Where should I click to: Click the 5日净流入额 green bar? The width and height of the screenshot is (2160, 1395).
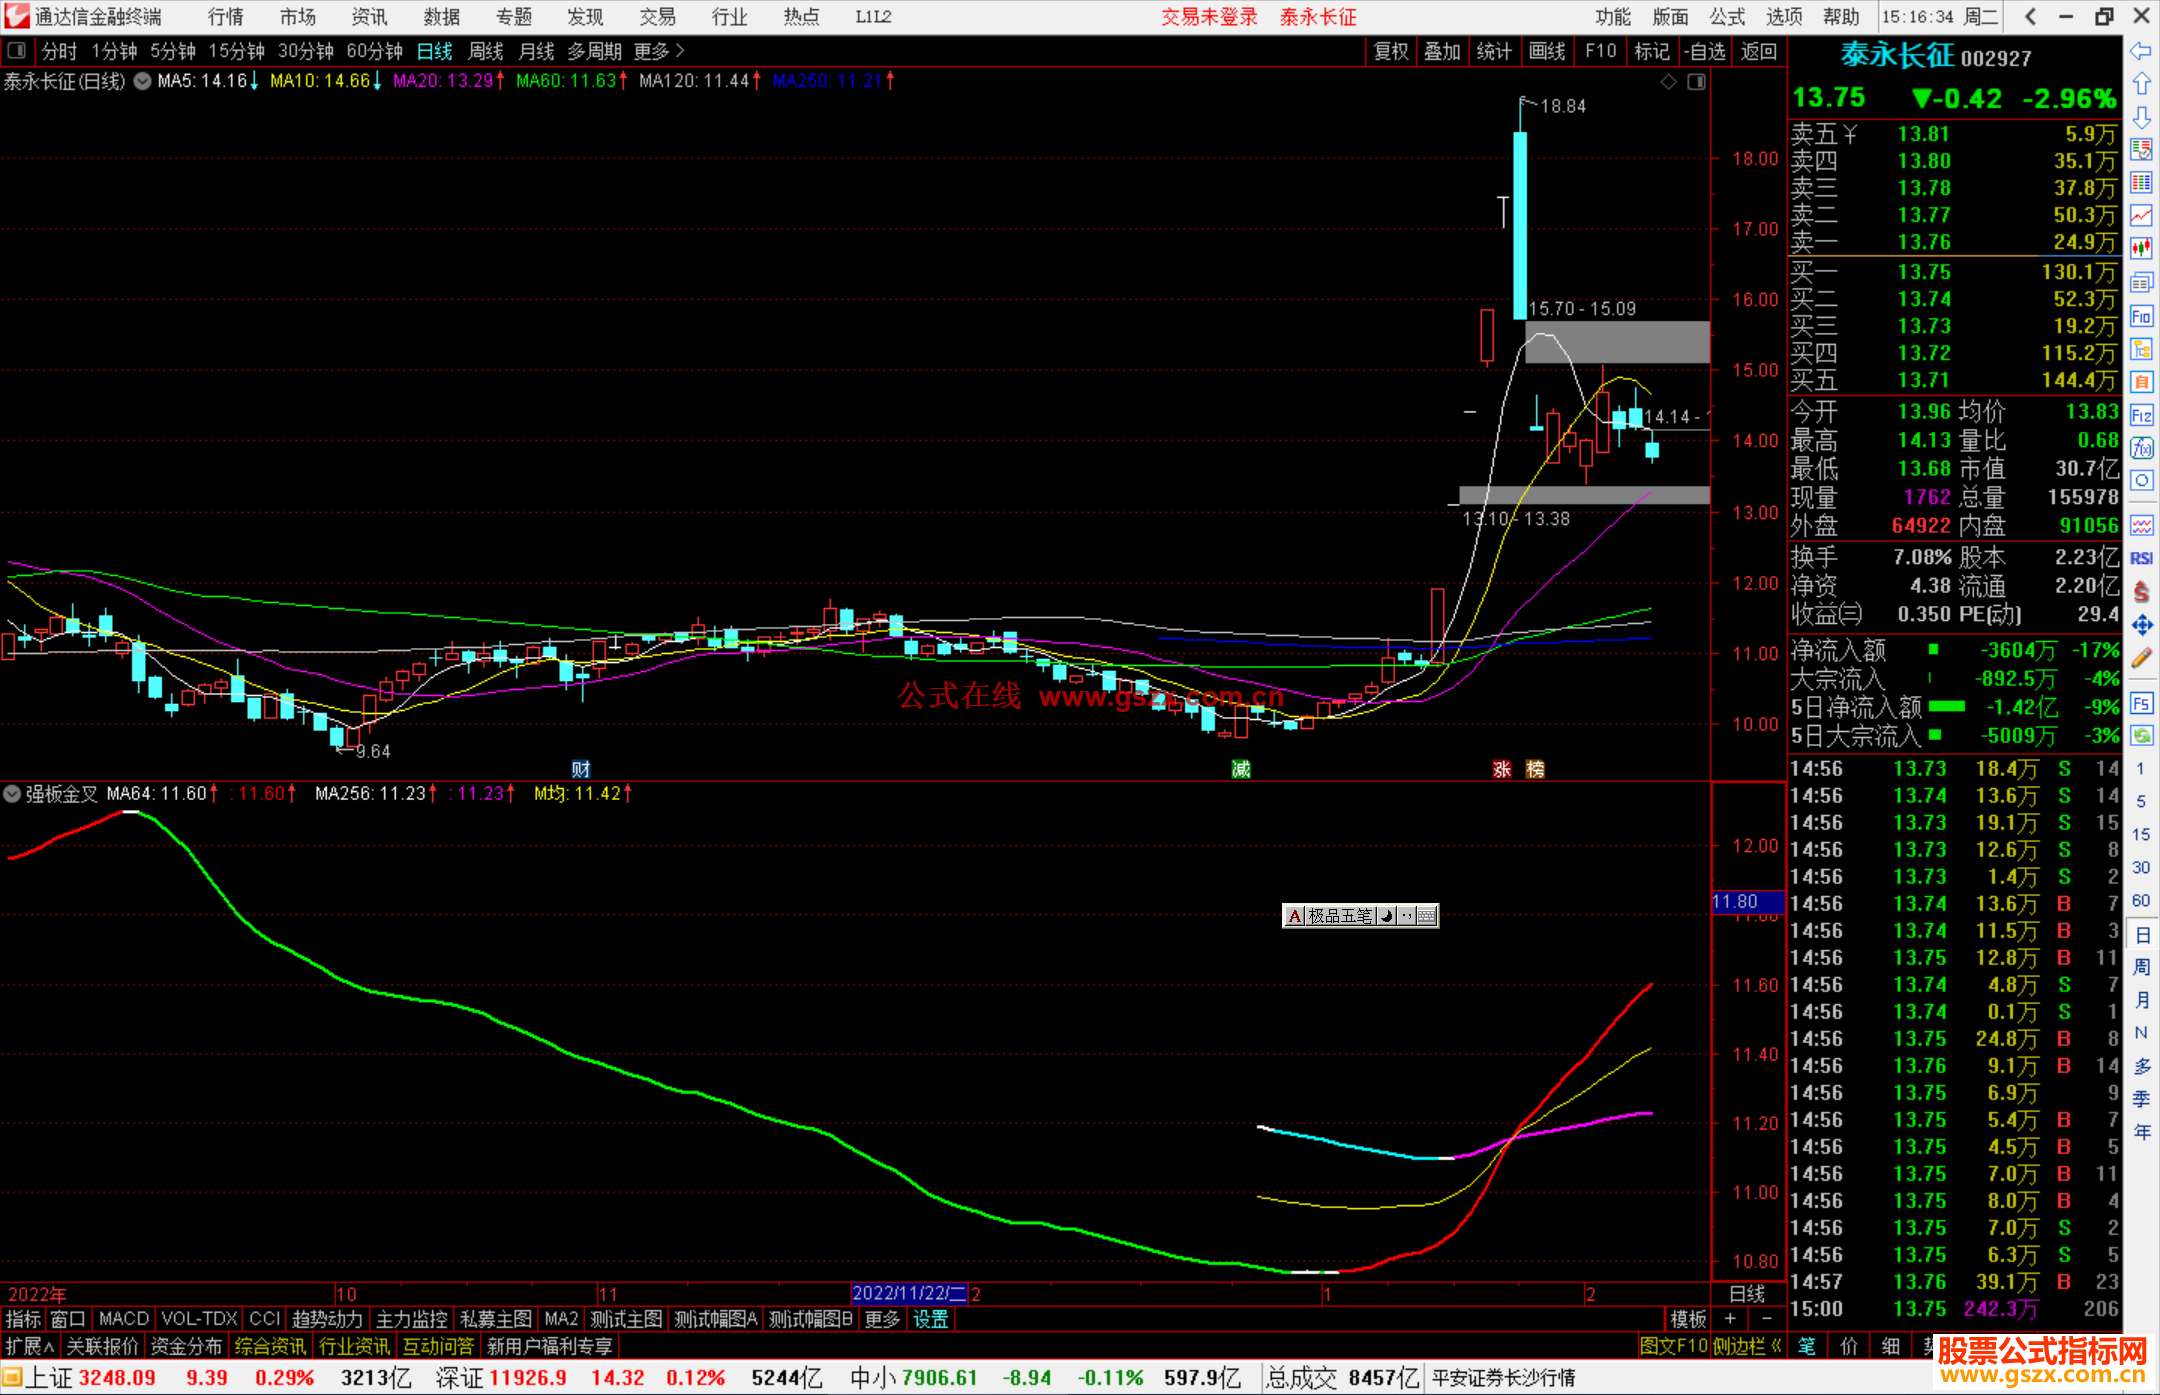1947,707
